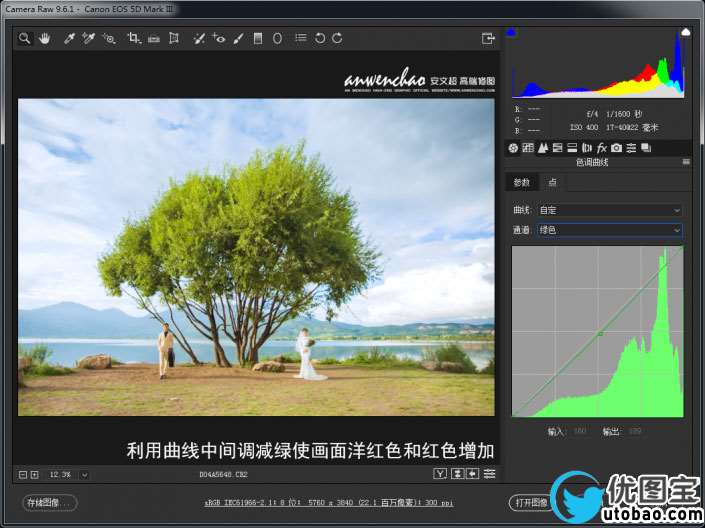This screenshot has width=705, height=528.
Task: Rotate image counterclockwise
Action: [320, 38]
